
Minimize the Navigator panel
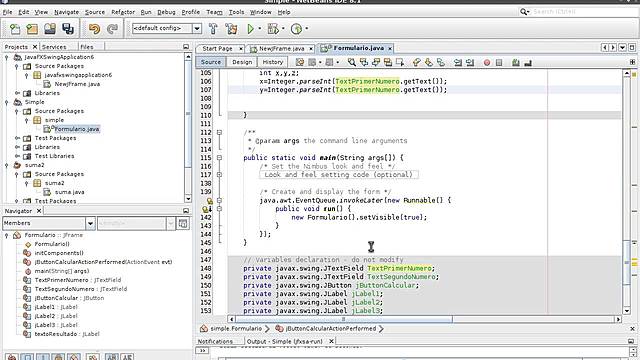(186, 211)
